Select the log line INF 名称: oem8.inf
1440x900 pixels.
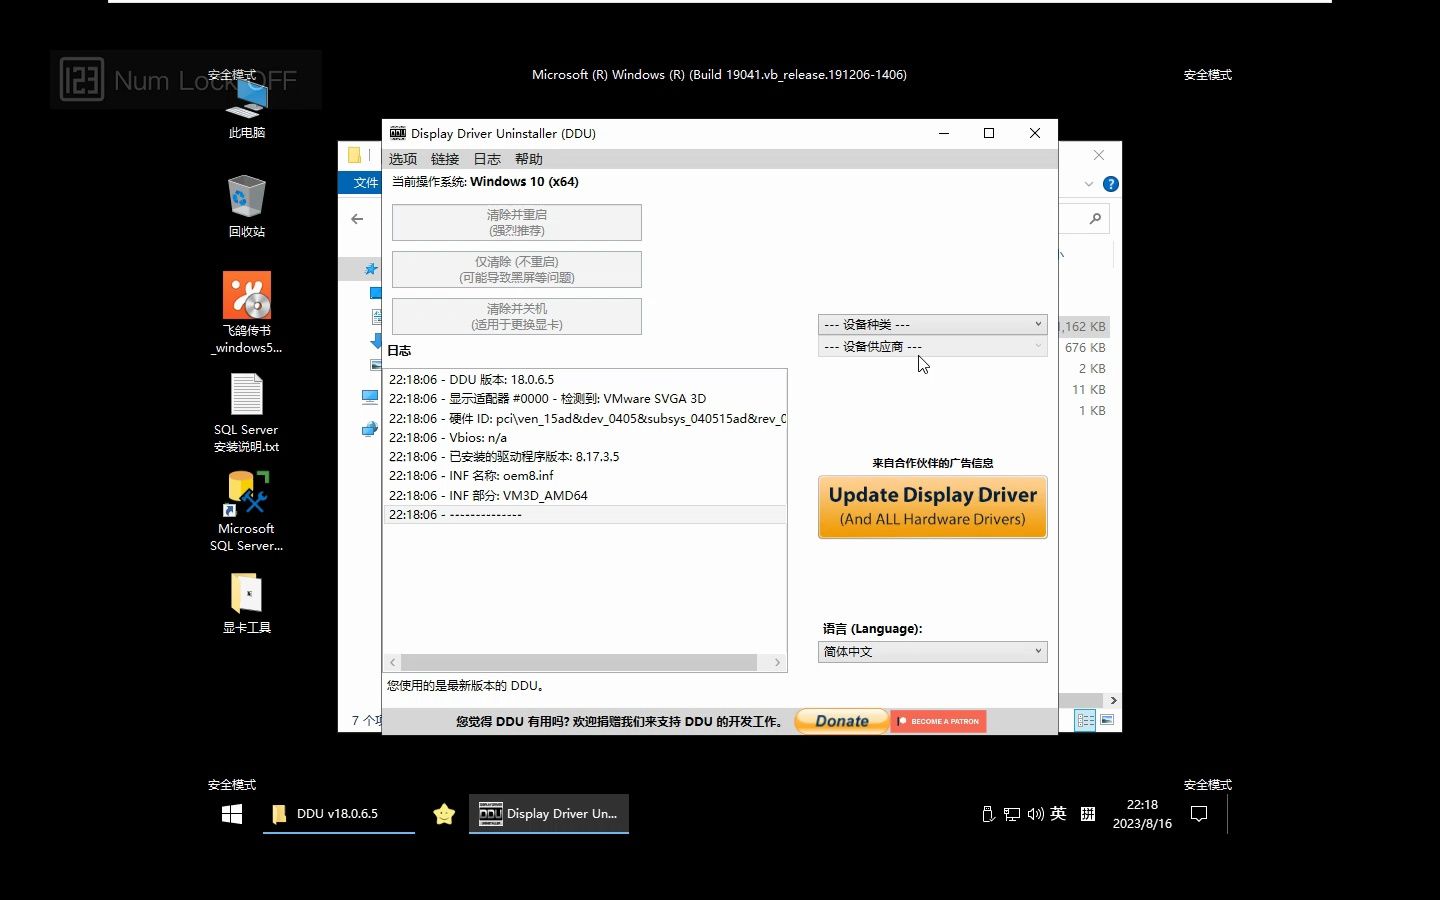(585, 476)
